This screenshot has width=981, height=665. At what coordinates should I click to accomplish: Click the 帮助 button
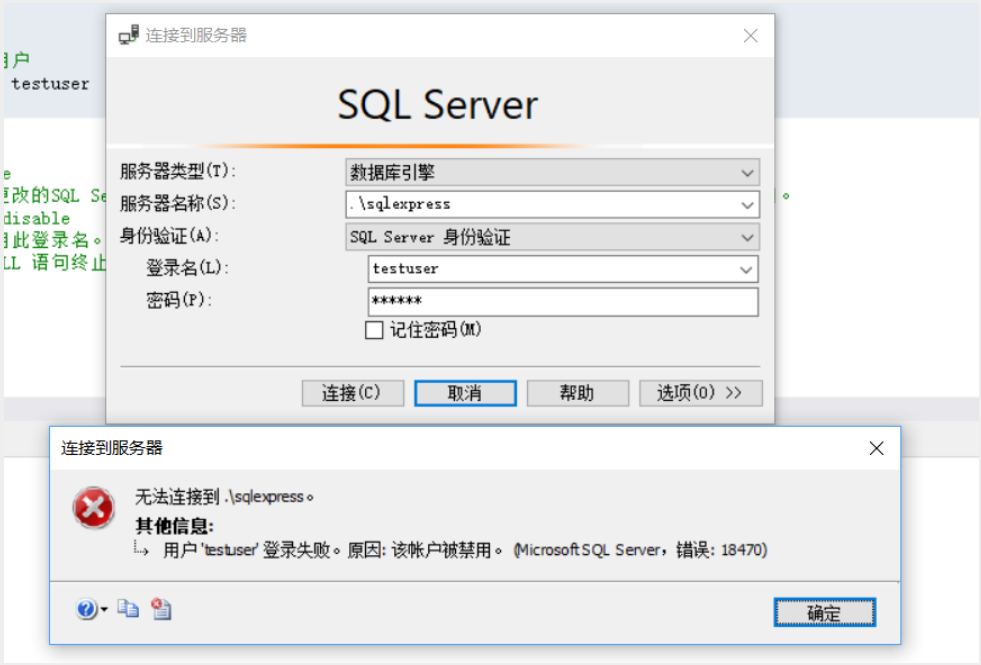577,393
